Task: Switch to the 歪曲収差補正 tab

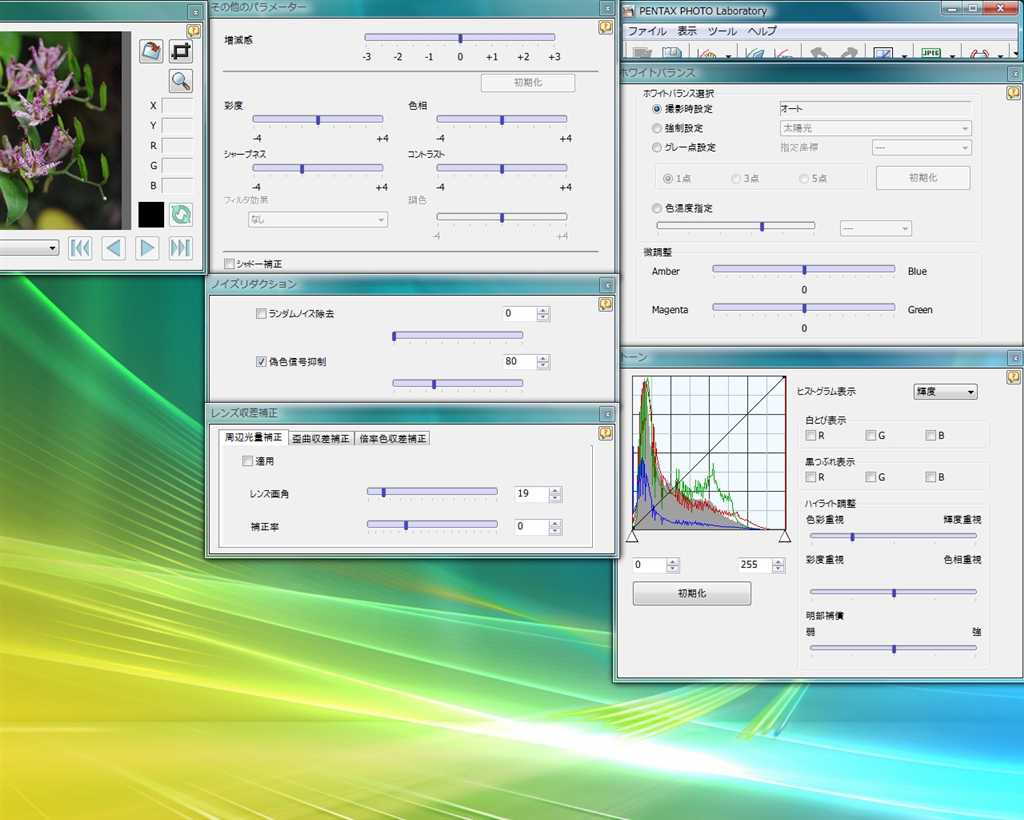Action: click(x=321, y=439)
